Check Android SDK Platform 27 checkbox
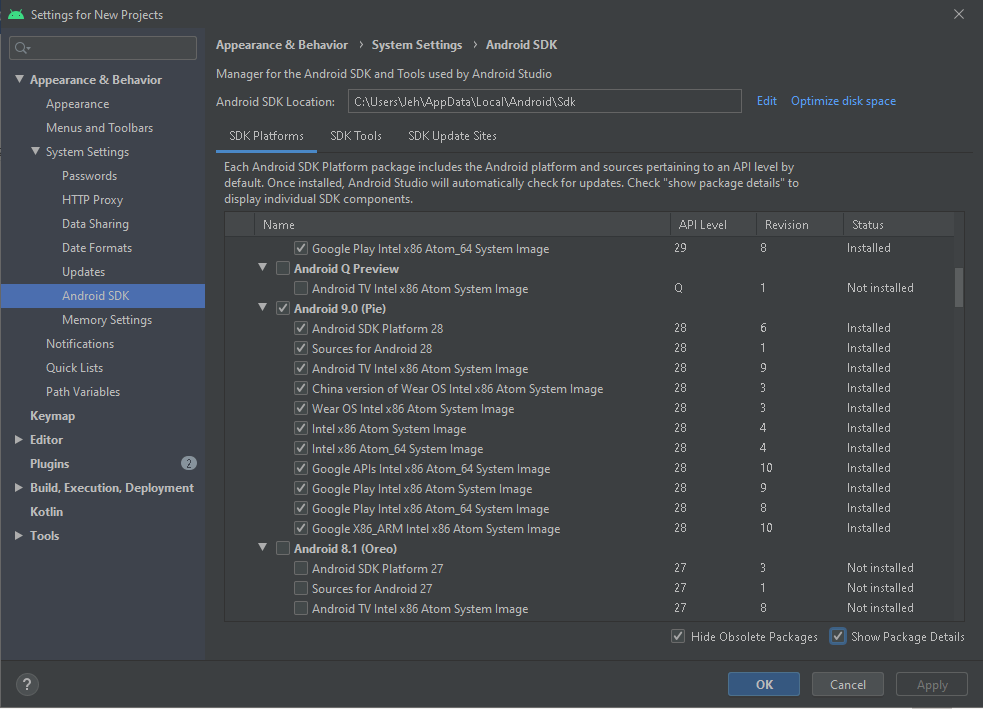 click(301, 568)
